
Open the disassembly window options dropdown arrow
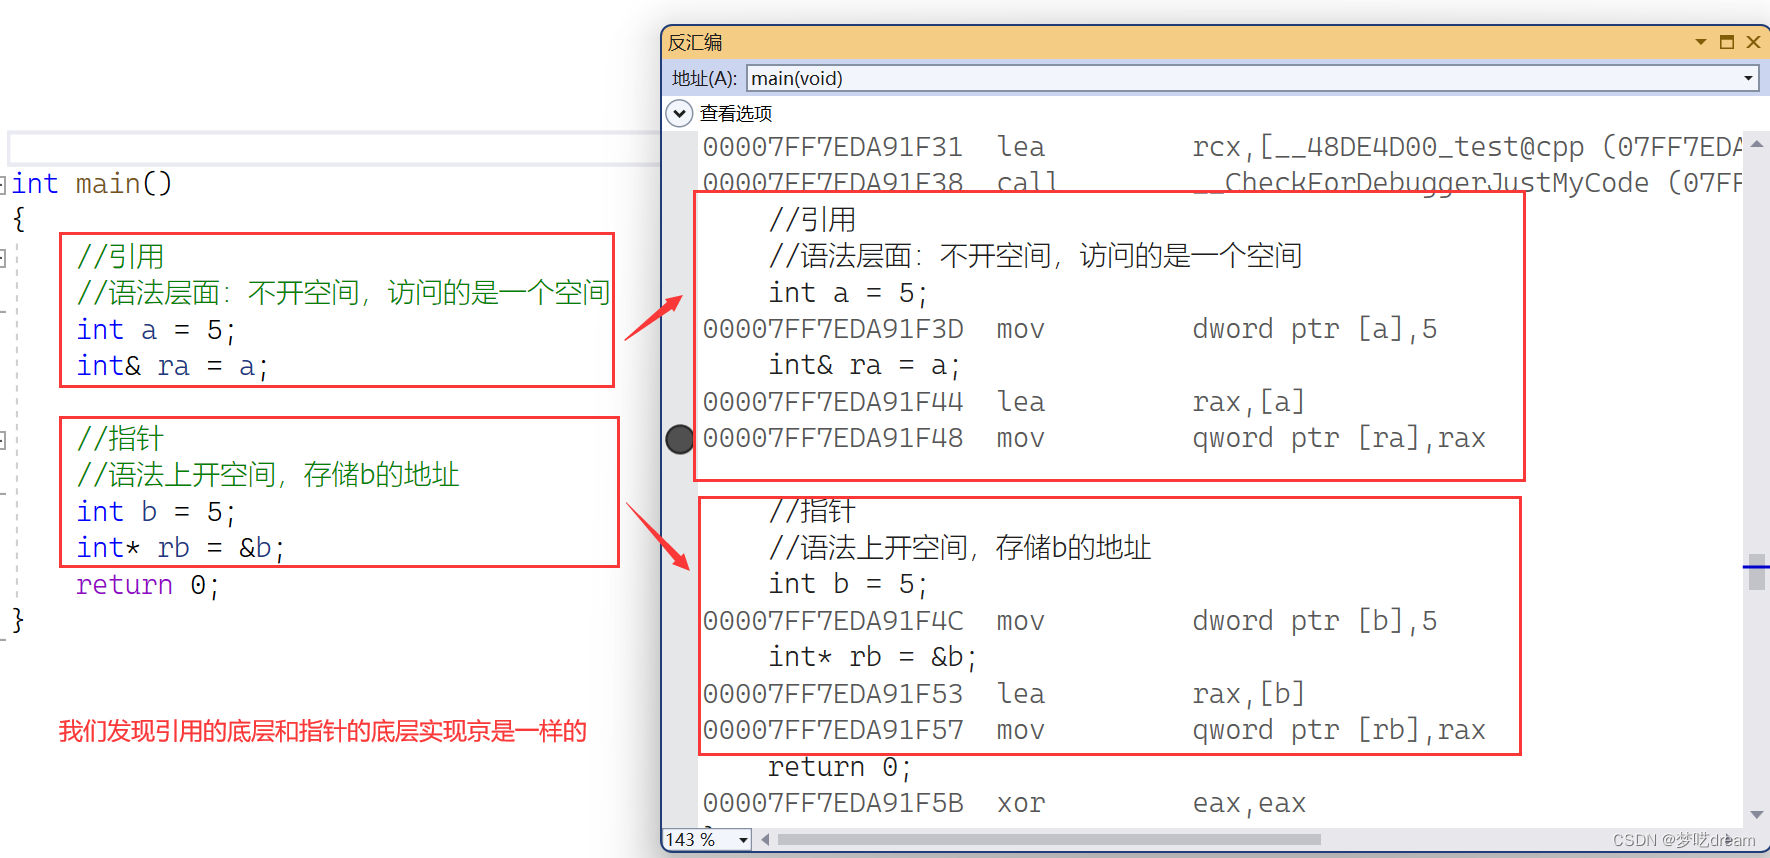pyautogui.click(x=1700, y=42)
